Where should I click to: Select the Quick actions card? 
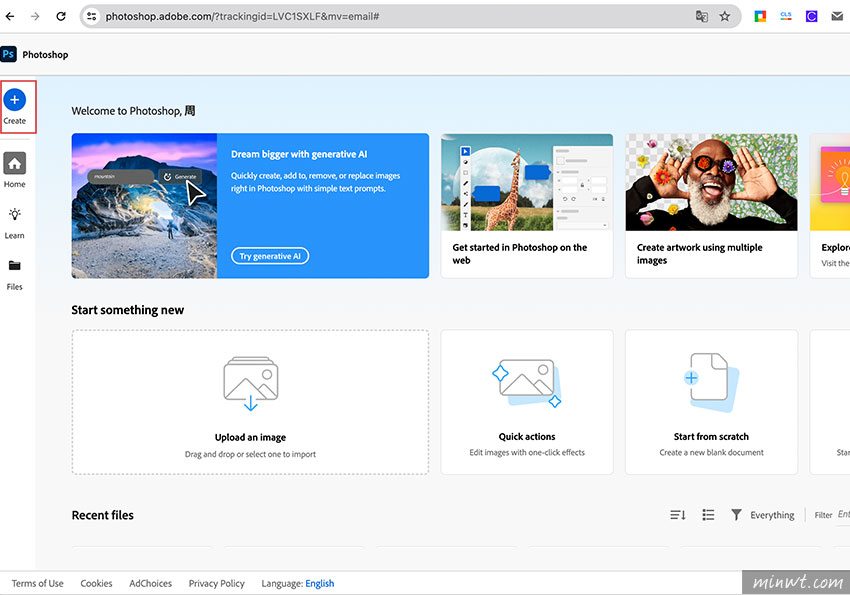click(x=527, y=402)
